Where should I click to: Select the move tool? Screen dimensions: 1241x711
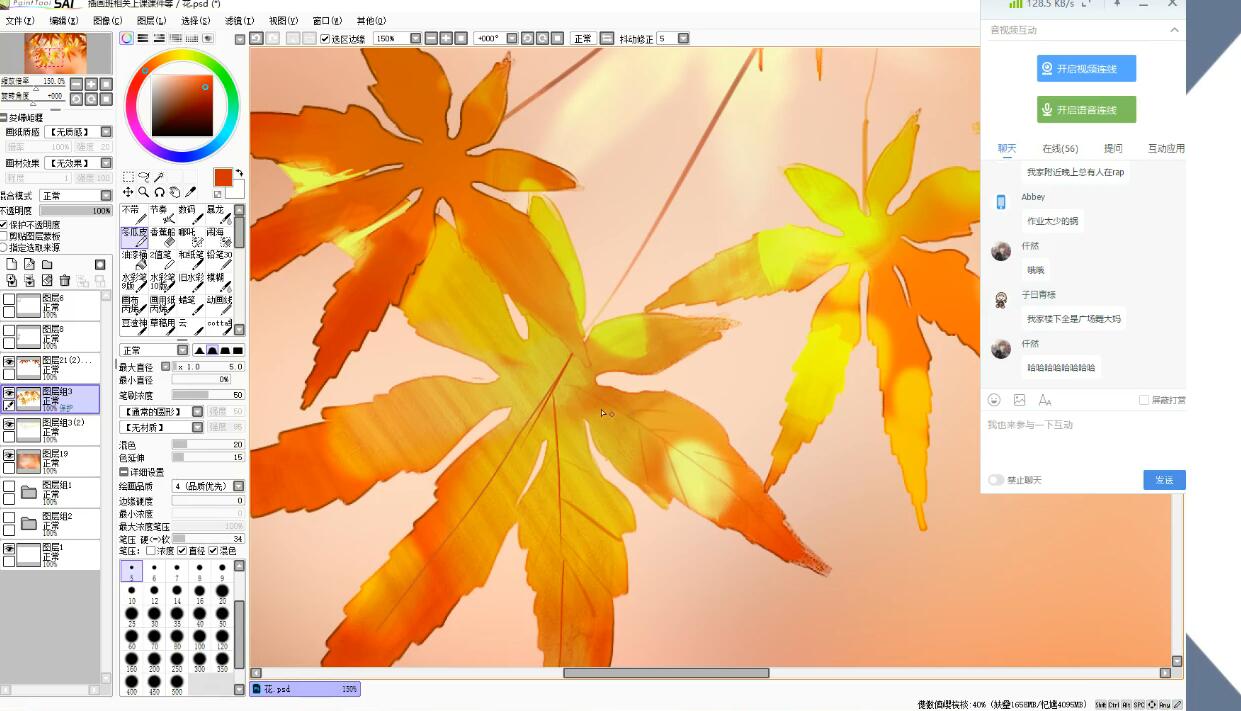click(128, 192)
